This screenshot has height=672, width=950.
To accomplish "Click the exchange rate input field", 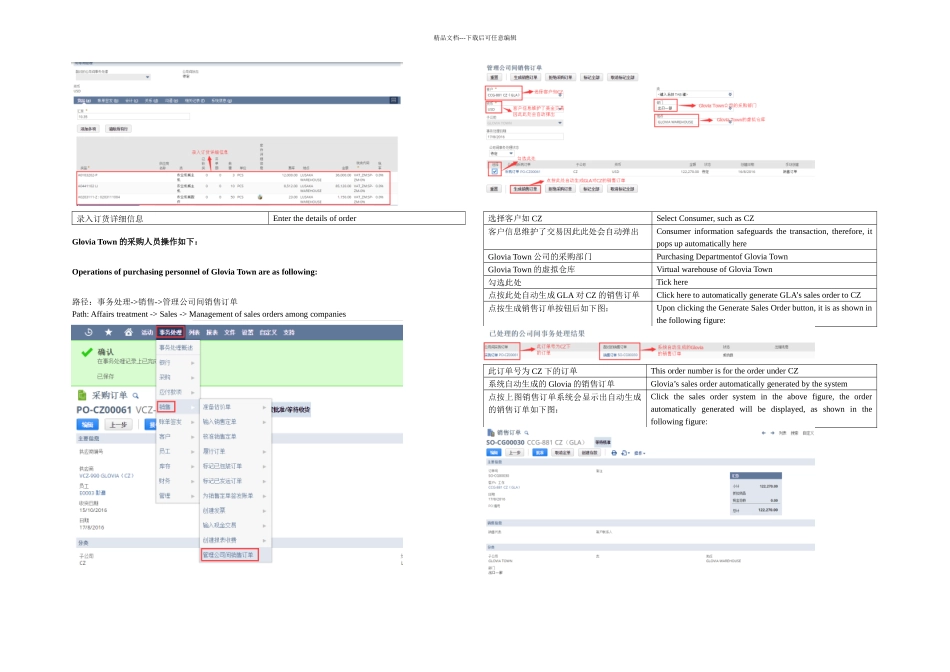I will (133, 116).
